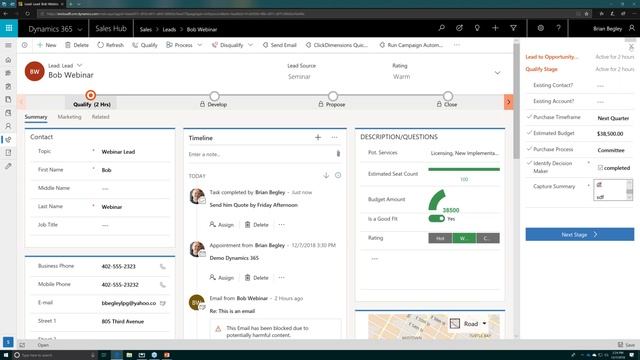Click the Next Stage button

[580, 234]
